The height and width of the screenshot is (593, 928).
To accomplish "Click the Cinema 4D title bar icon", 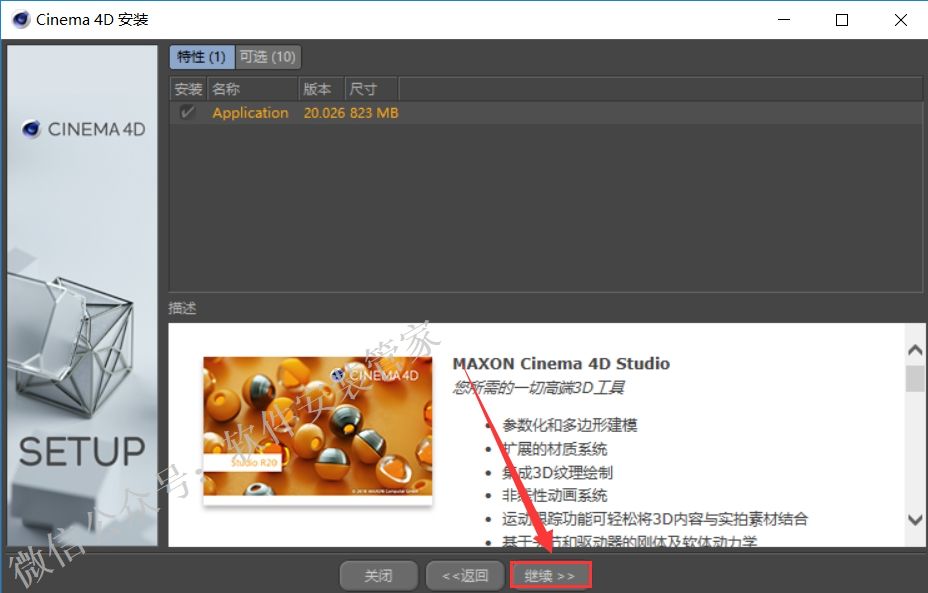I will point(21,19).
